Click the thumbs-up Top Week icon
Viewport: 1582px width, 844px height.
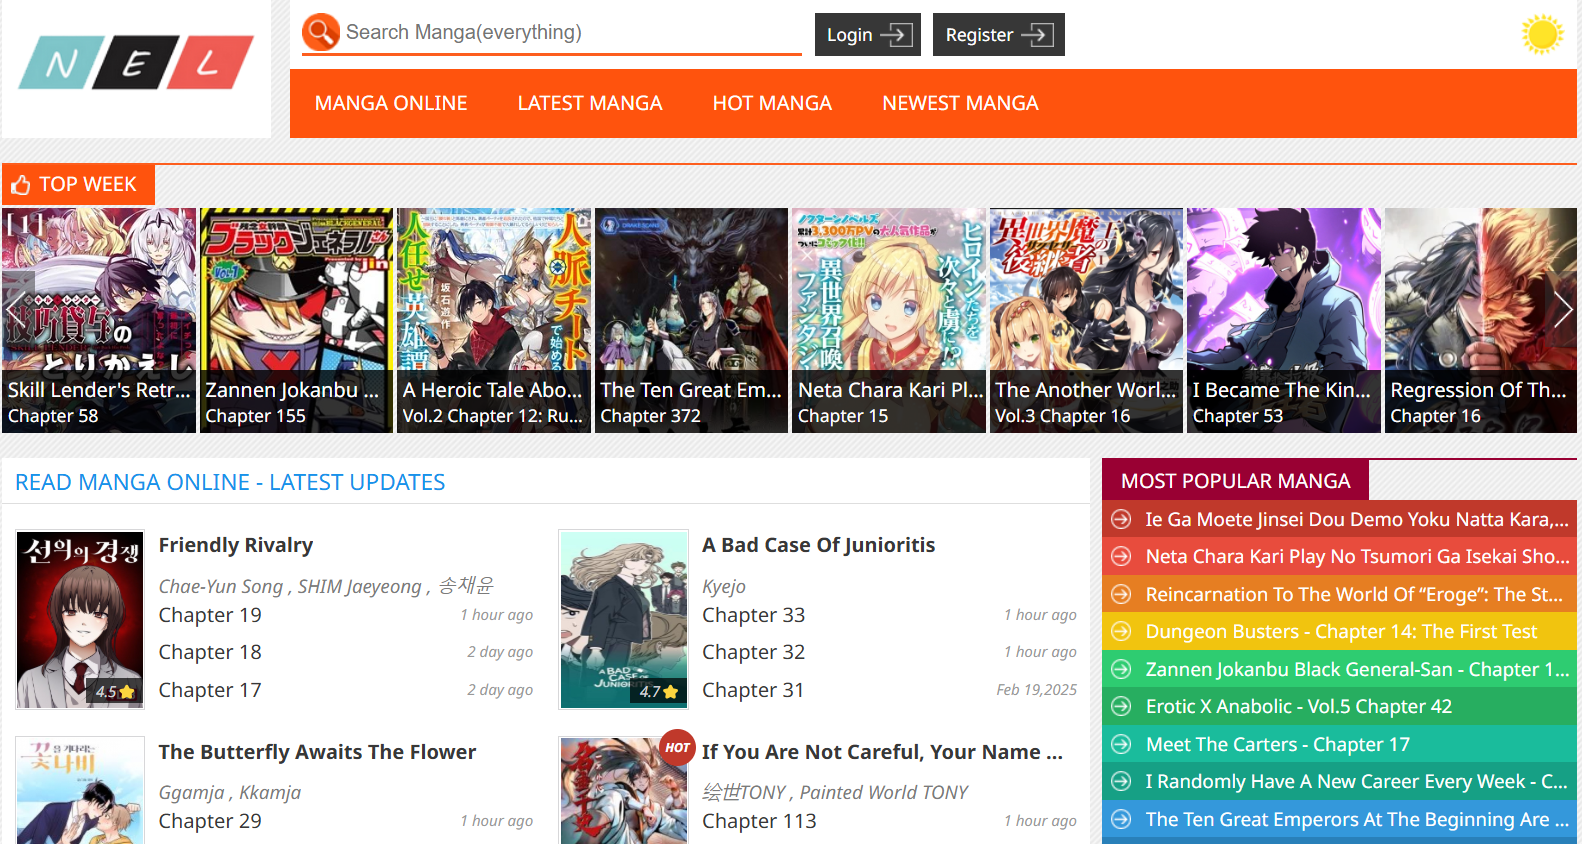point(21,185)
